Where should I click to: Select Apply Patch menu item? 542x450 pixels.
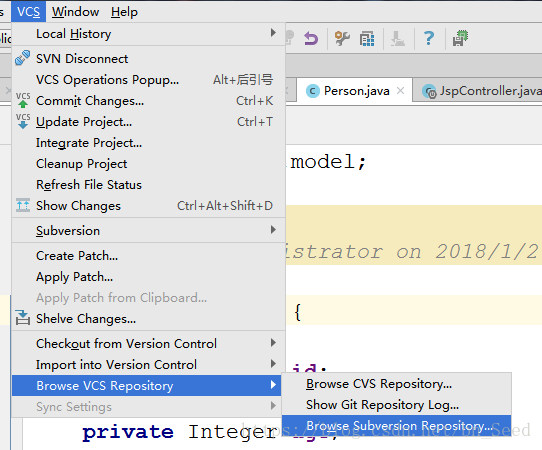point(149,277)
